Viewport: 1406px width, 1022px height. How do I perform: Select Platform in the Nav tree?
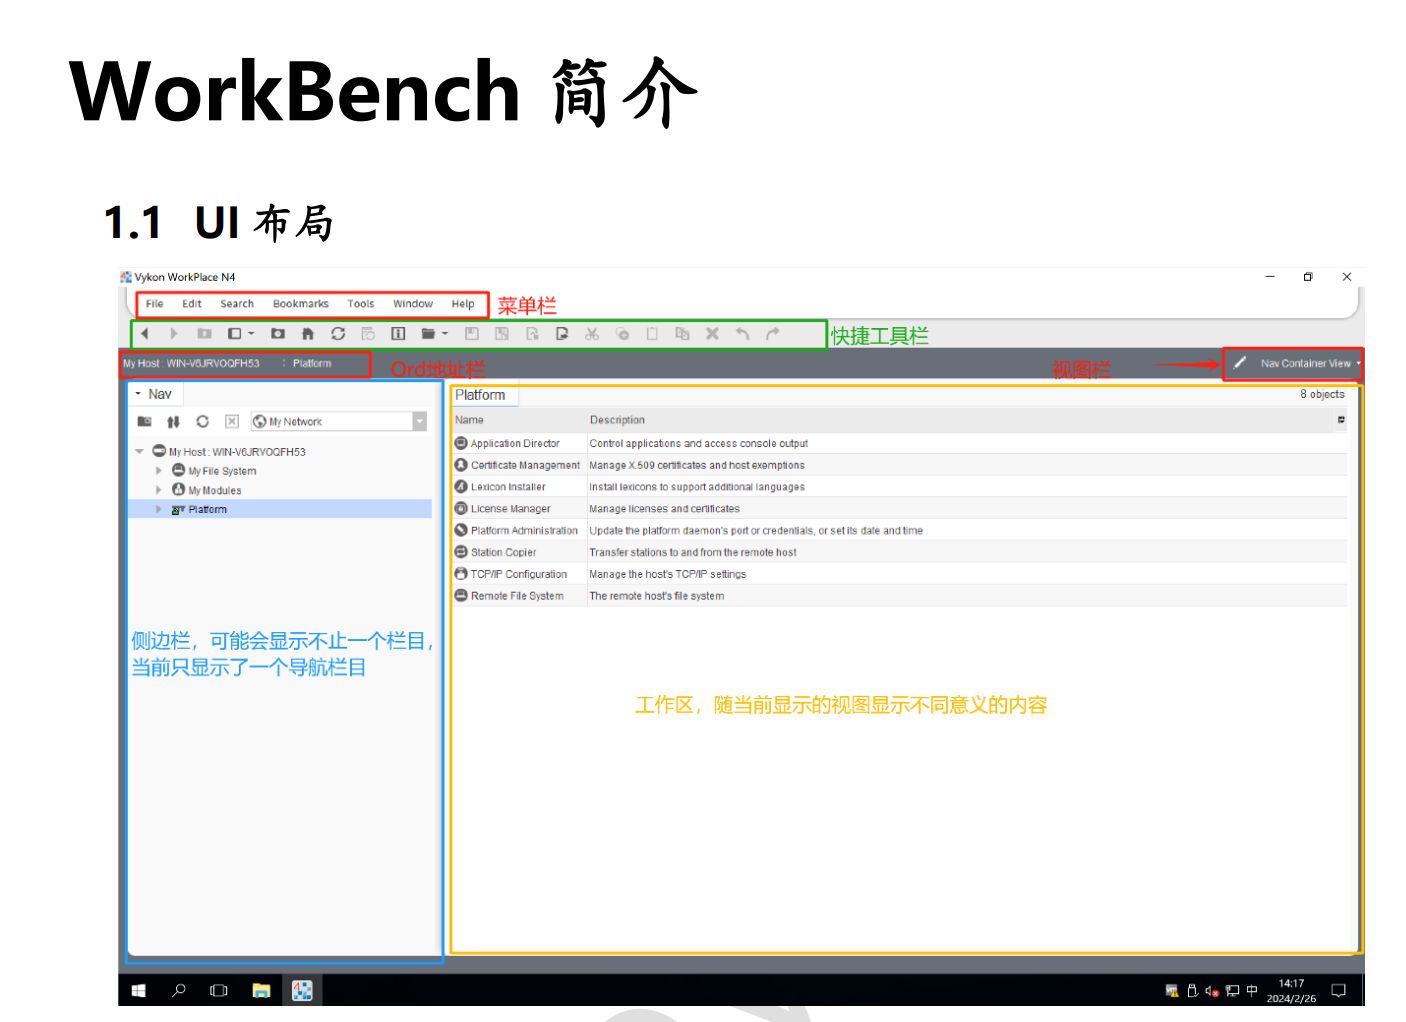(208, 509)
